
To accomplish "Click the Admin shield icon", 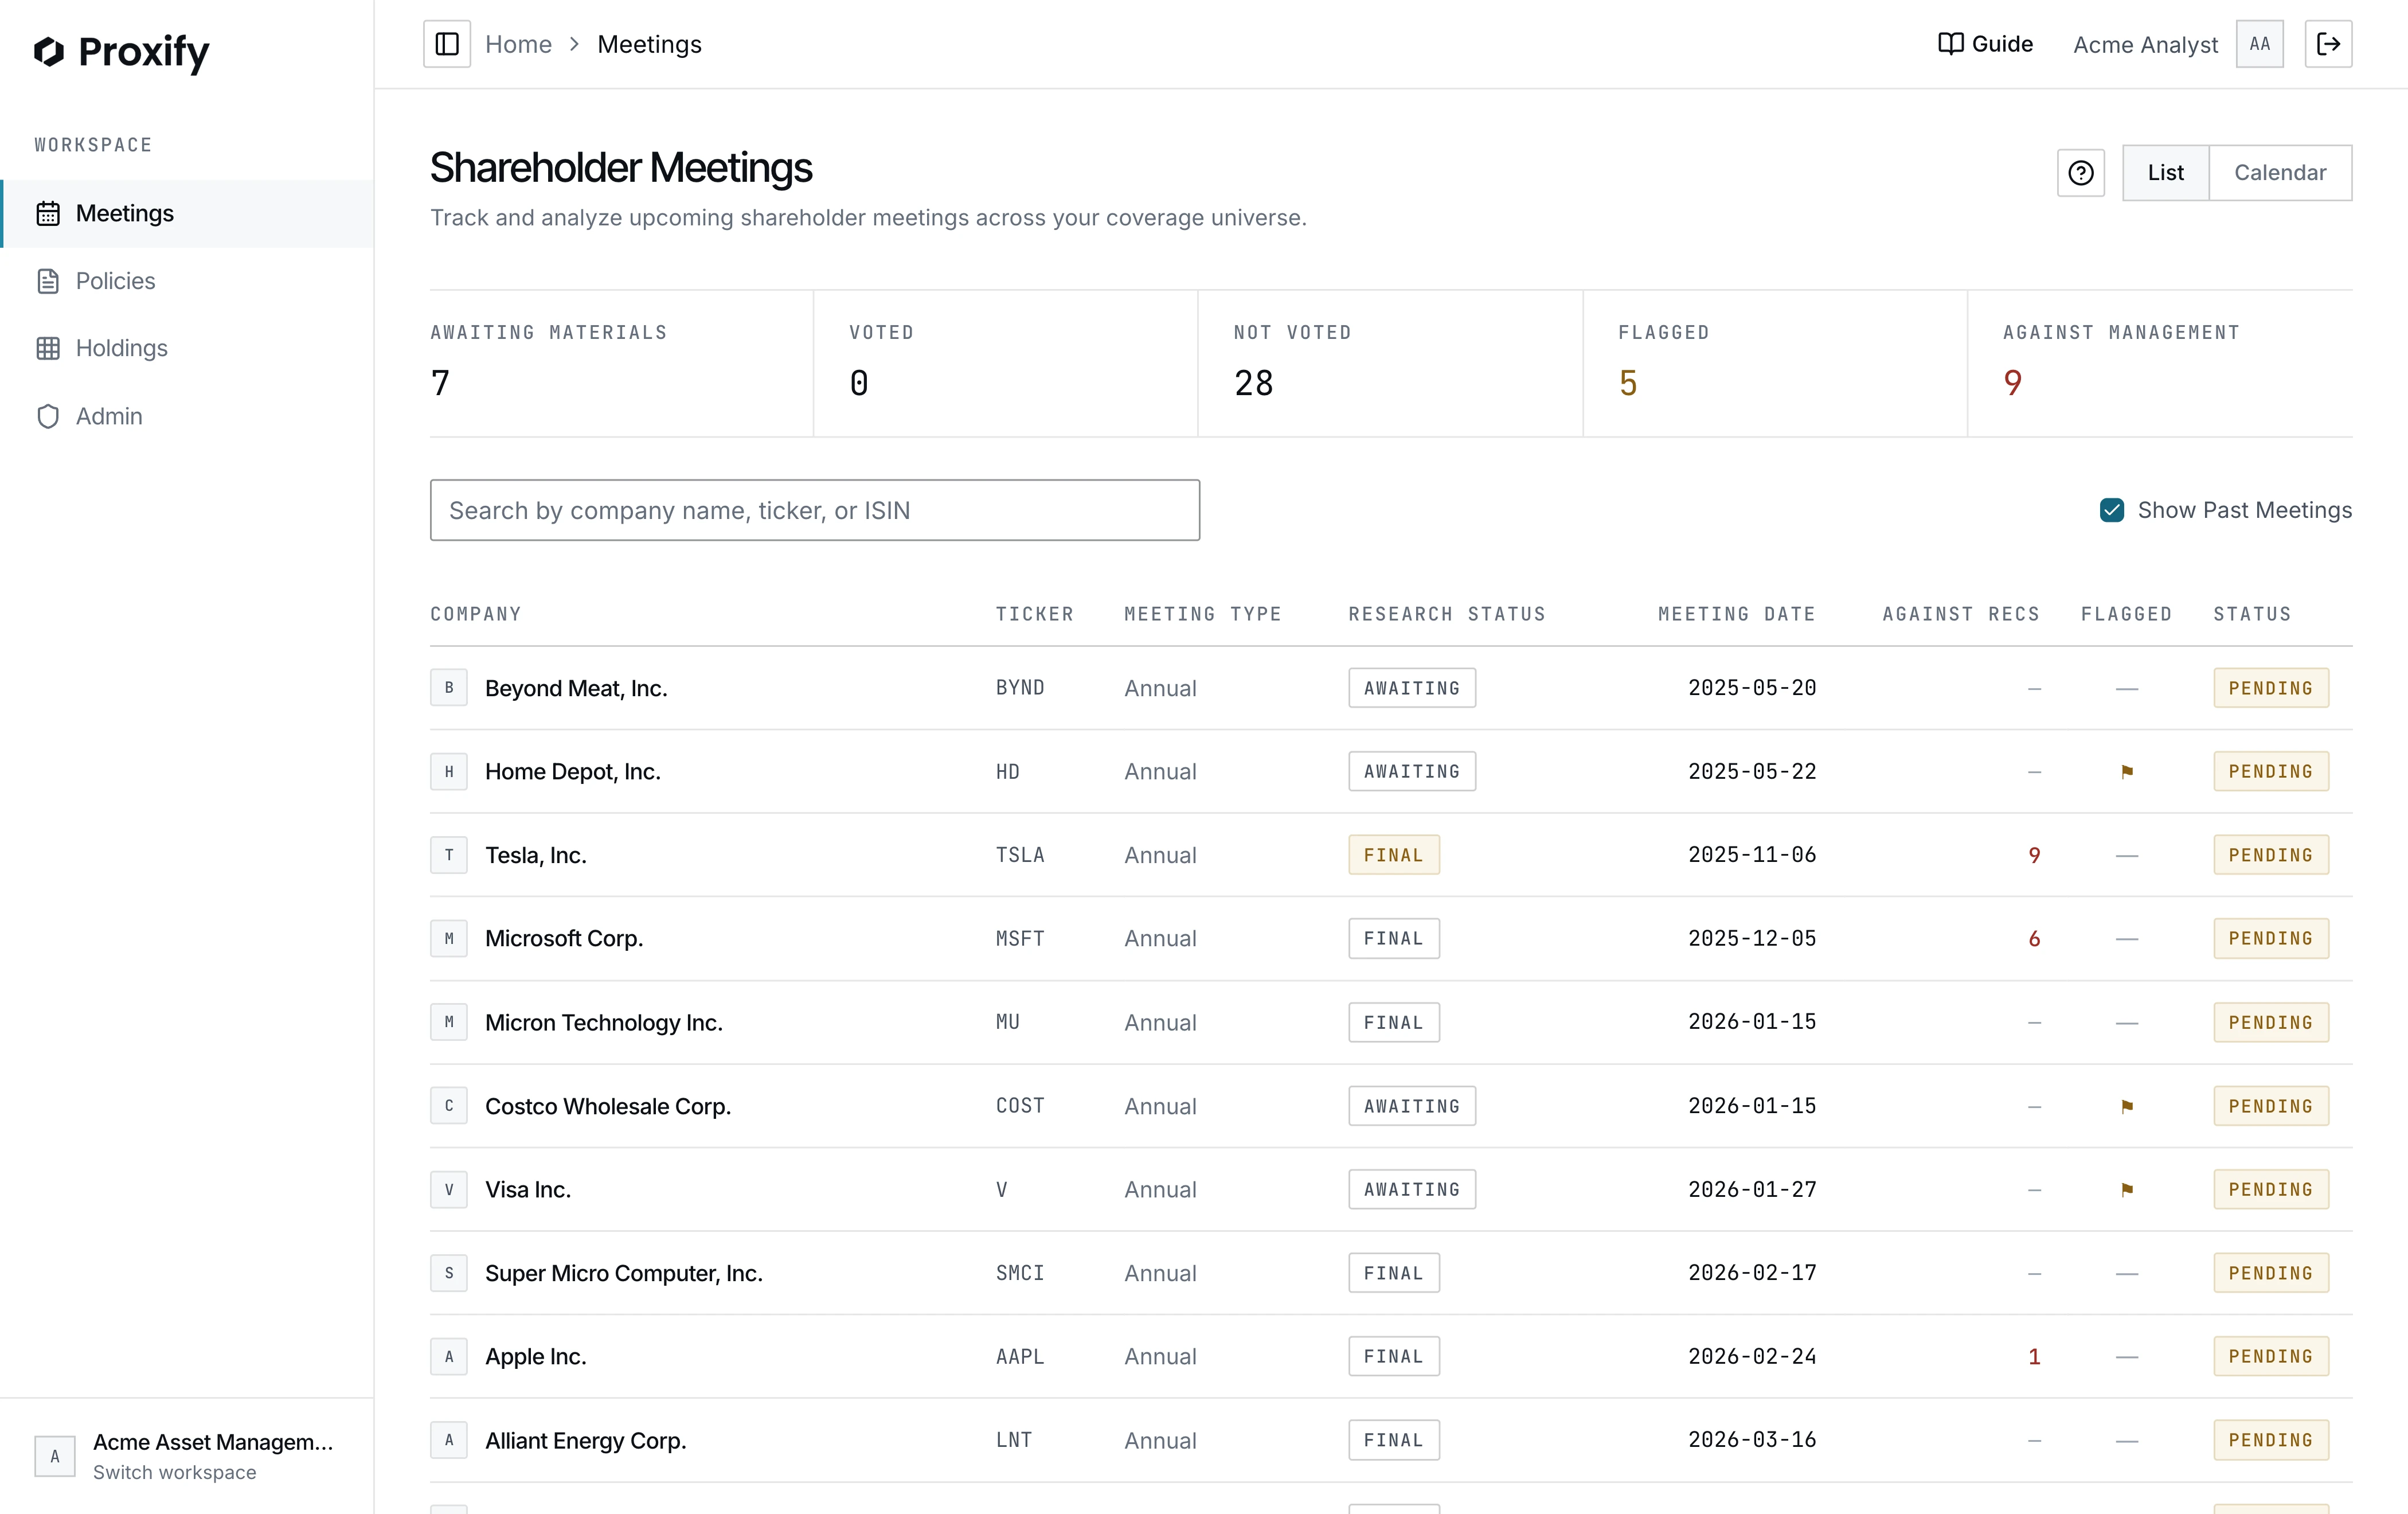I will click(x=48, y=416).
